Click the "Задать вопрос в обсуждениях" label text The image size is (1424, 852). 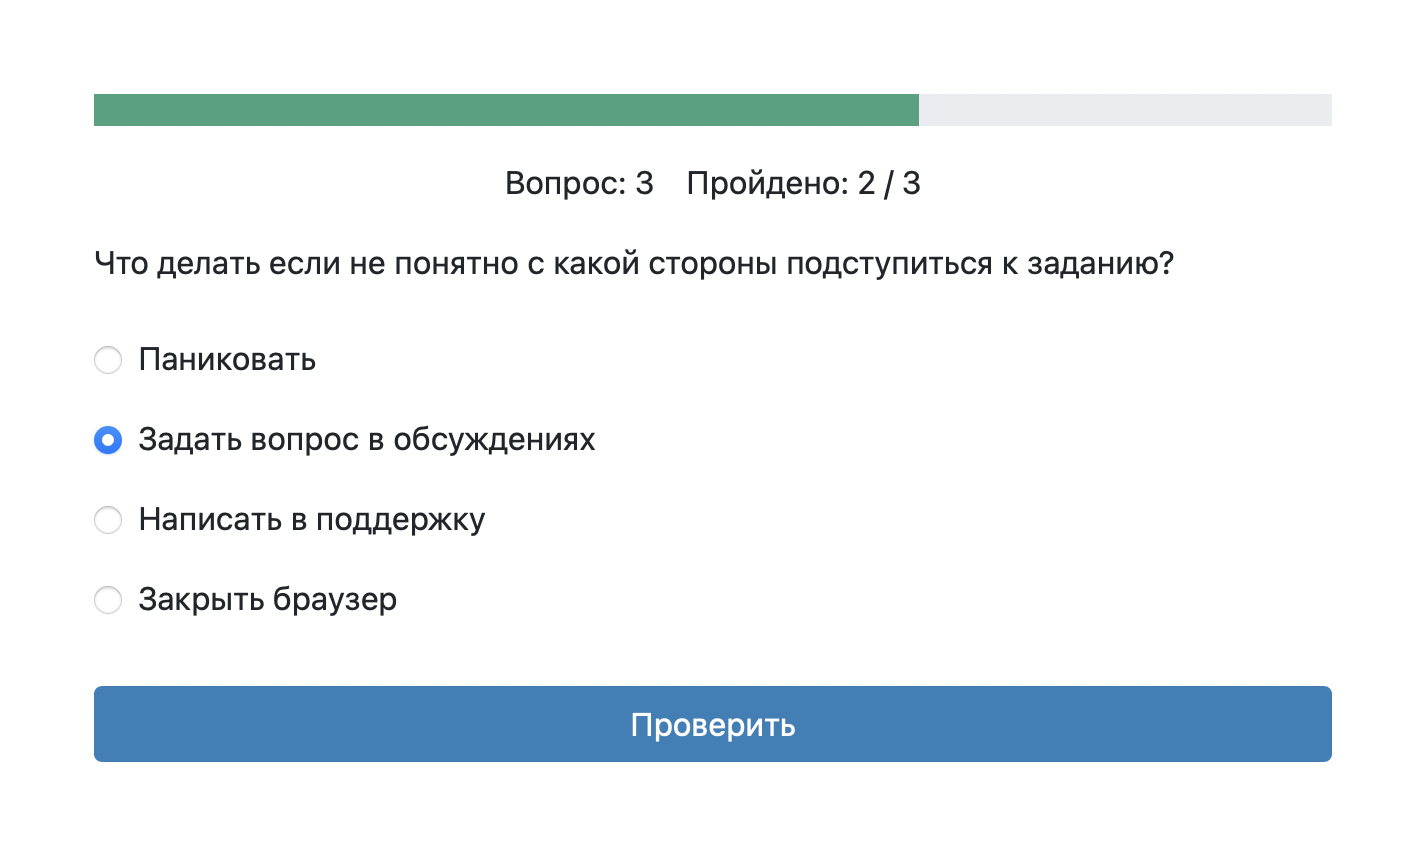366,440
